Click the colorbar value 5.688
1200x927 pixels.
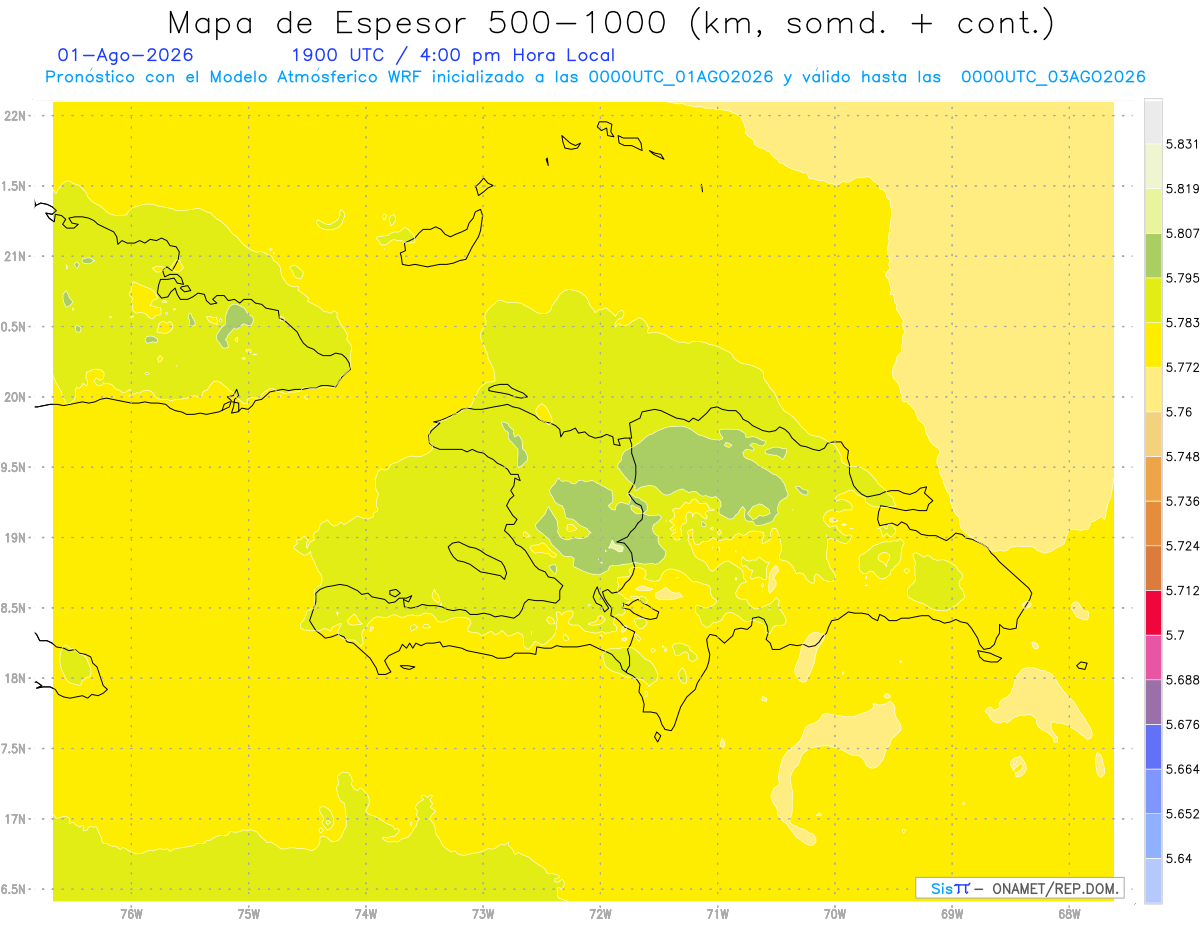[1183, 680]
